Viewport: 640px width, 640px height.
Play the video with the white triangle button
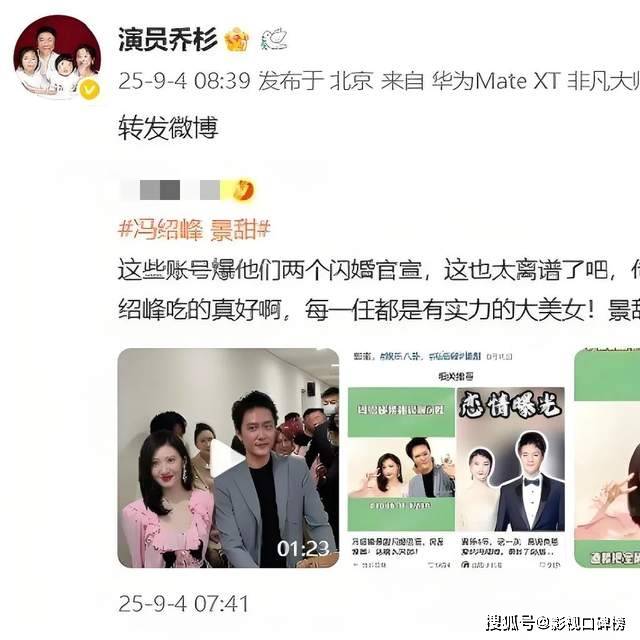226,457
